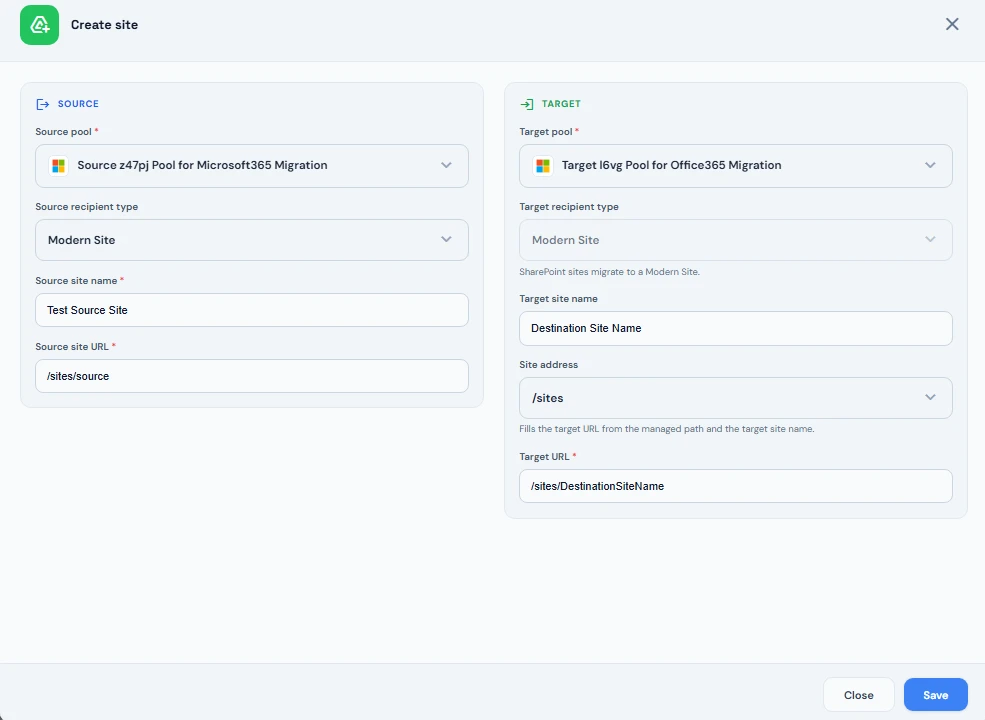Open the Source pool dropdown
985x720 pixels.
point(252,166)
